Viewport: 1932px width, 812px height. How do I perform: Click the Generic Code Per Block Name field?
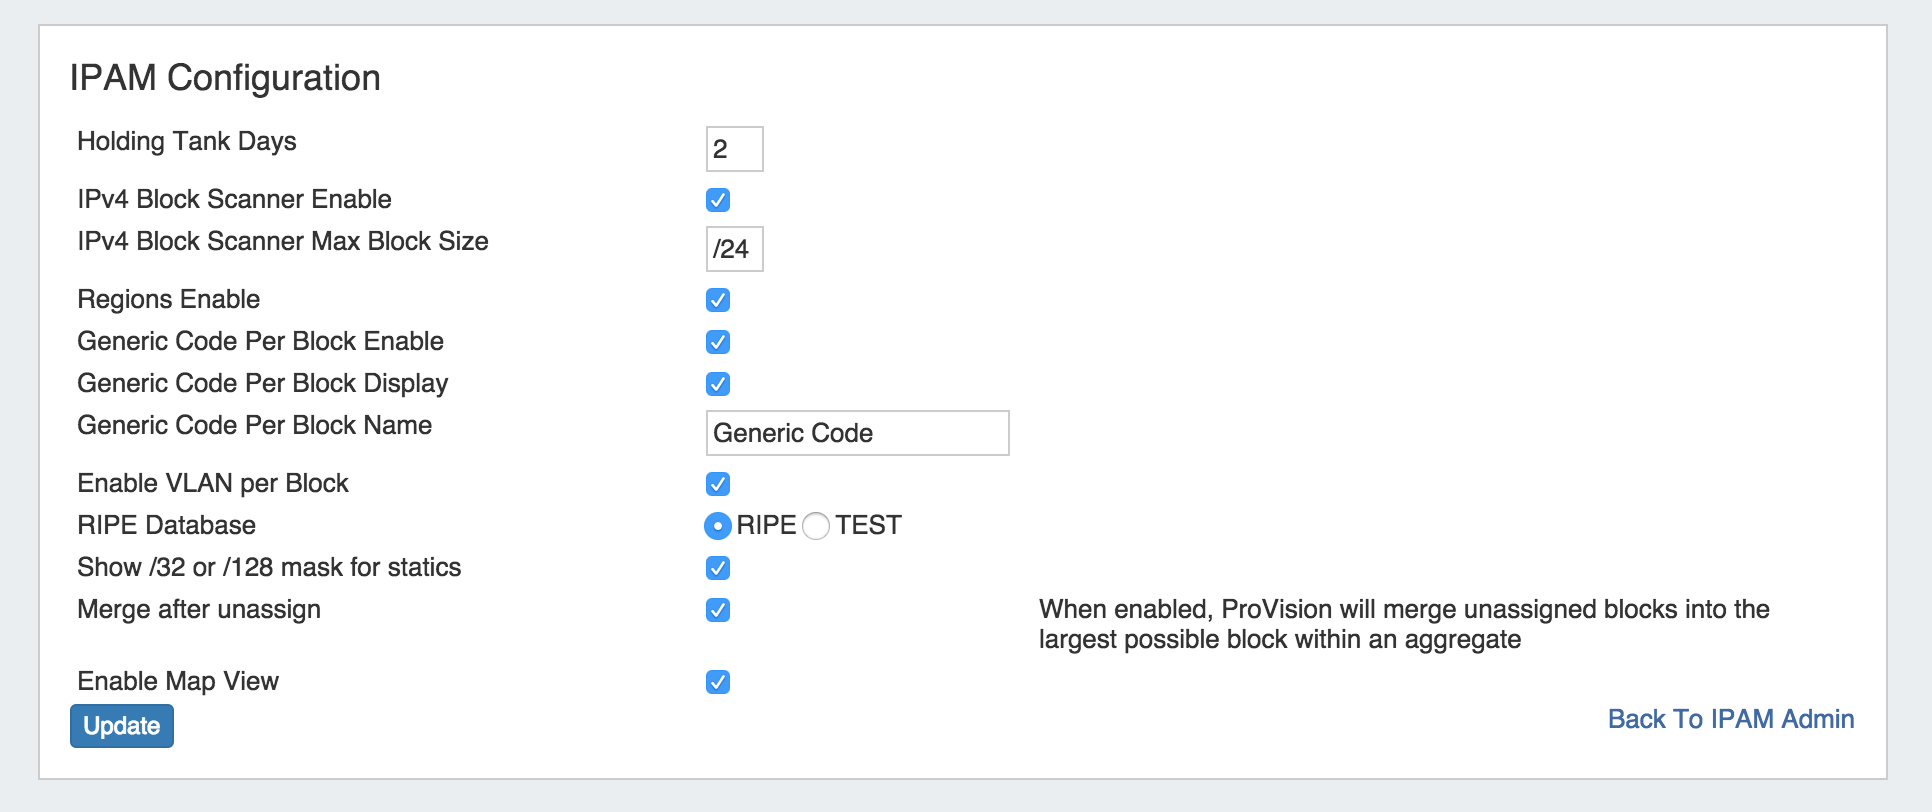pyautogui.click(x=857, y=433)
